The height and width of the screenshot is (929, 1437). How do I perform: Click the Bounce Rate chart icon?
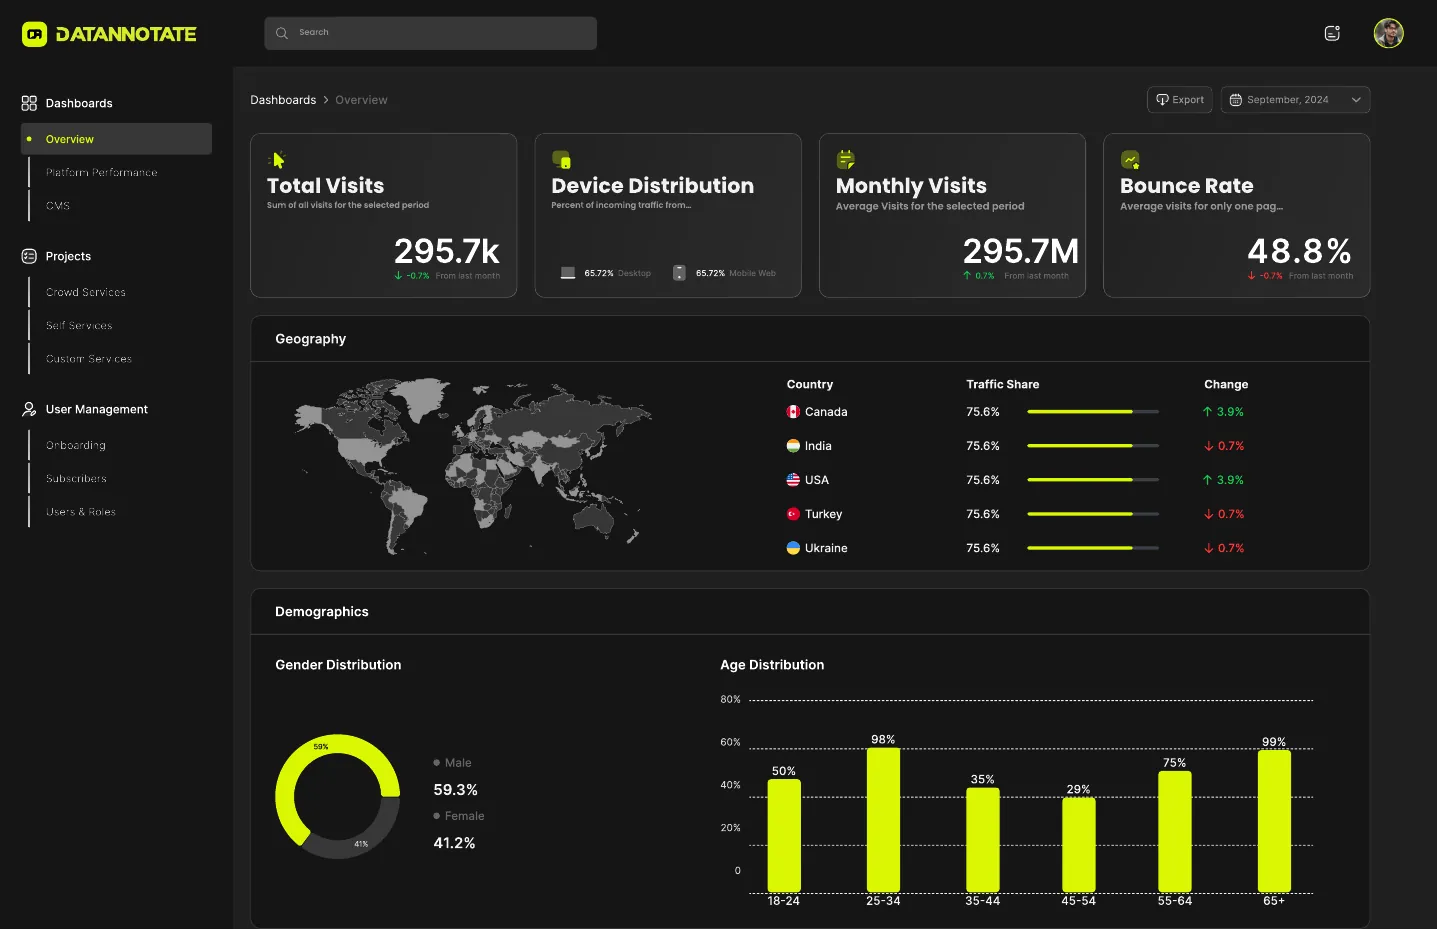click(1130, 159)
